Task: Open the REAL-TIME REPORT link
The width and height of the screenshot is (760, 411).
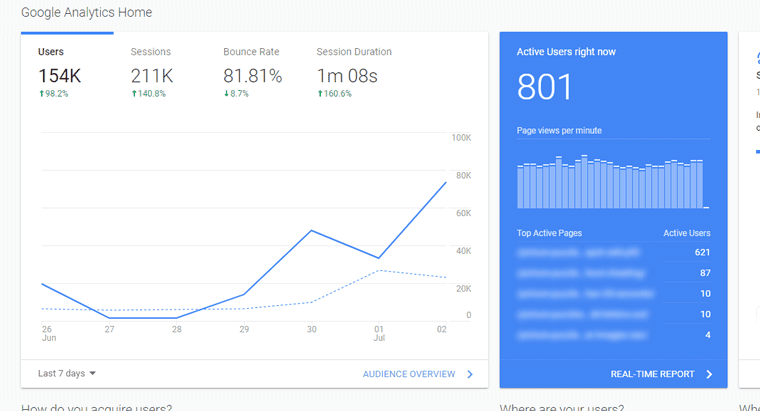Action: point(652,374)
